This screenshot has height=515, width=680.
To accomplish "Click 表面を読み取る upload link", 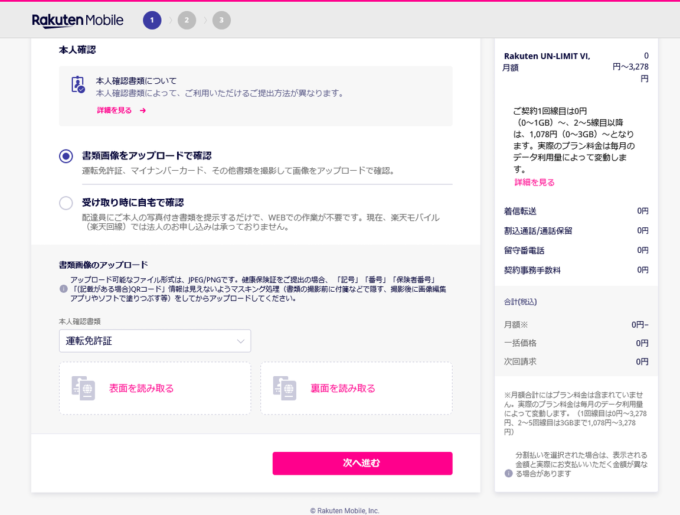I will click(141, 388).
